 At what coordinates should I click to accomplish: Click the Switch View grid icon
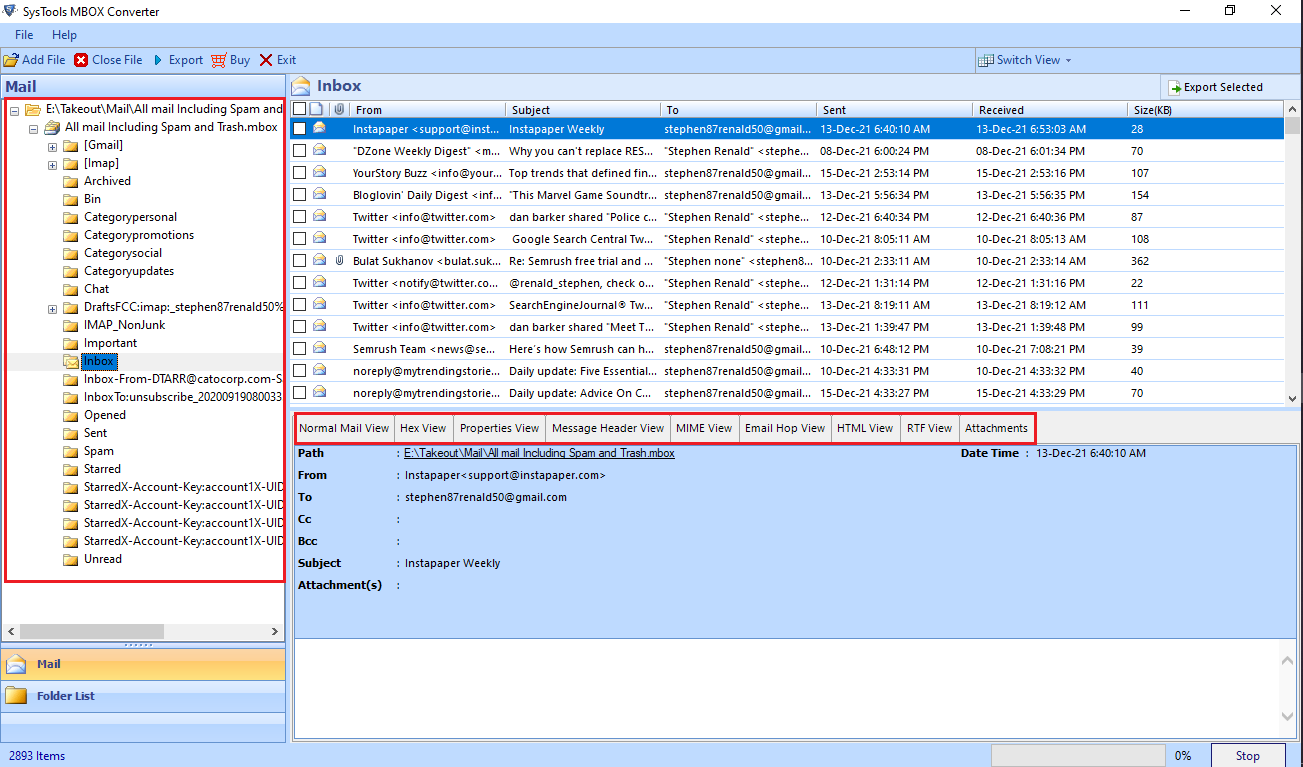coord(986,60)
